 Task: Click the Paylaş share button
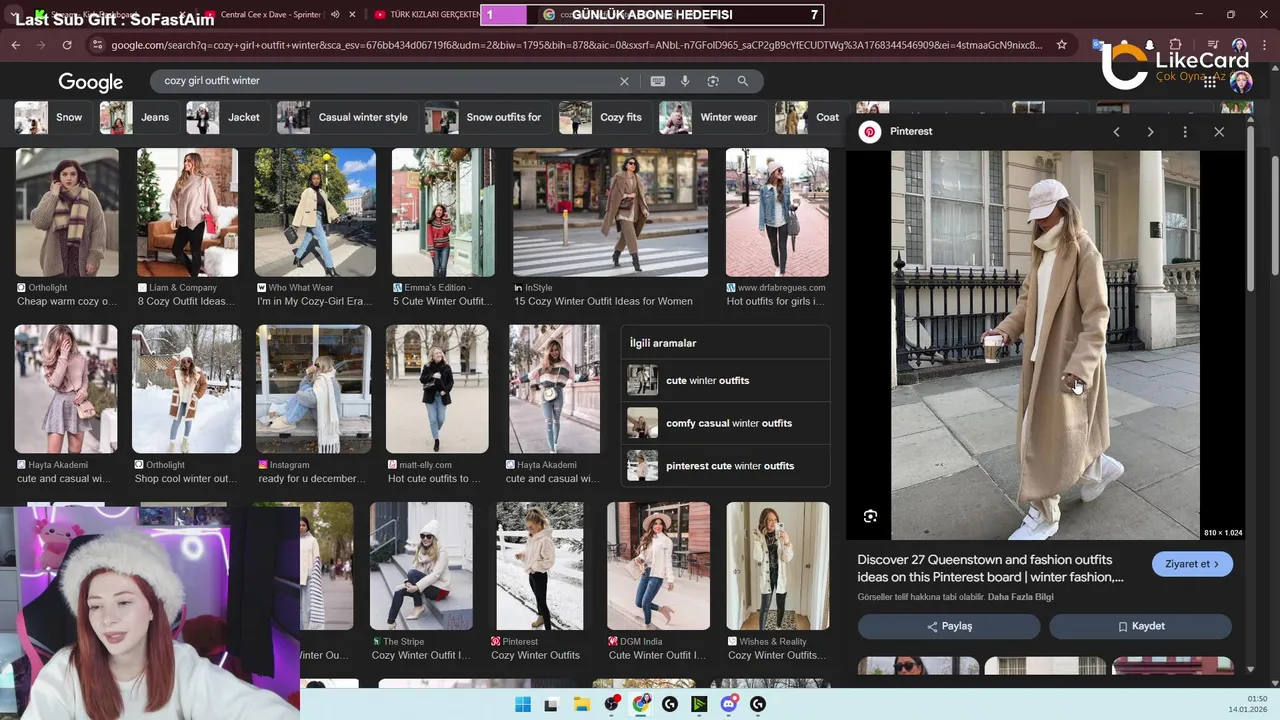(949, 626)
